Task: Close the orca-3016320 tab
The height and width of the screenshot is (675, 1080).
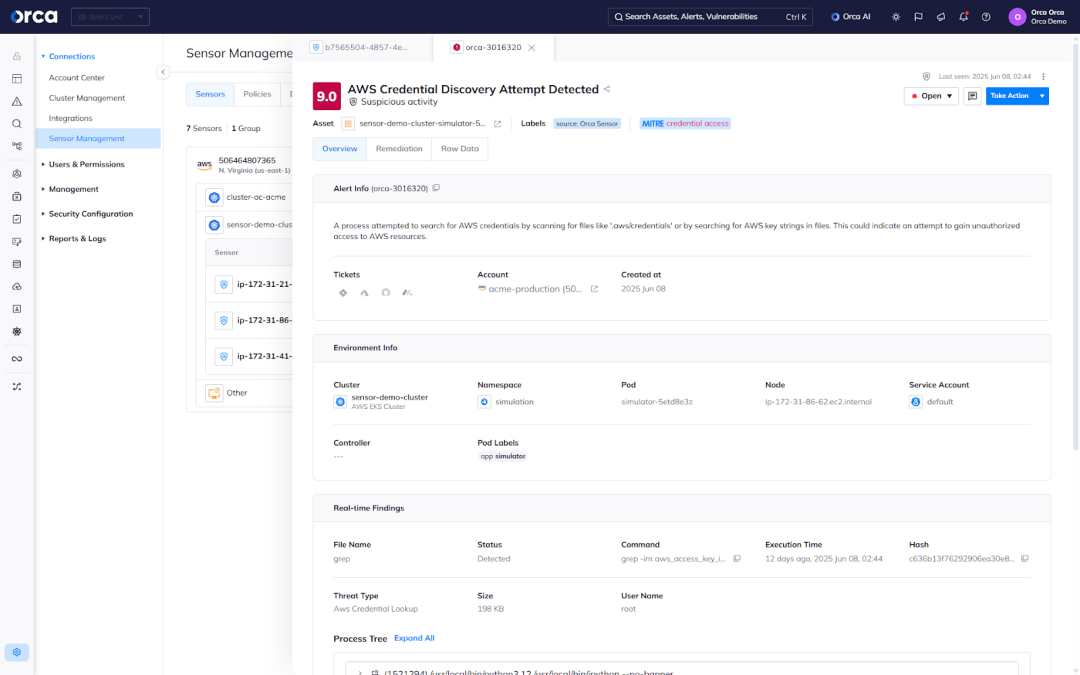Action: (x=532, y=48)
